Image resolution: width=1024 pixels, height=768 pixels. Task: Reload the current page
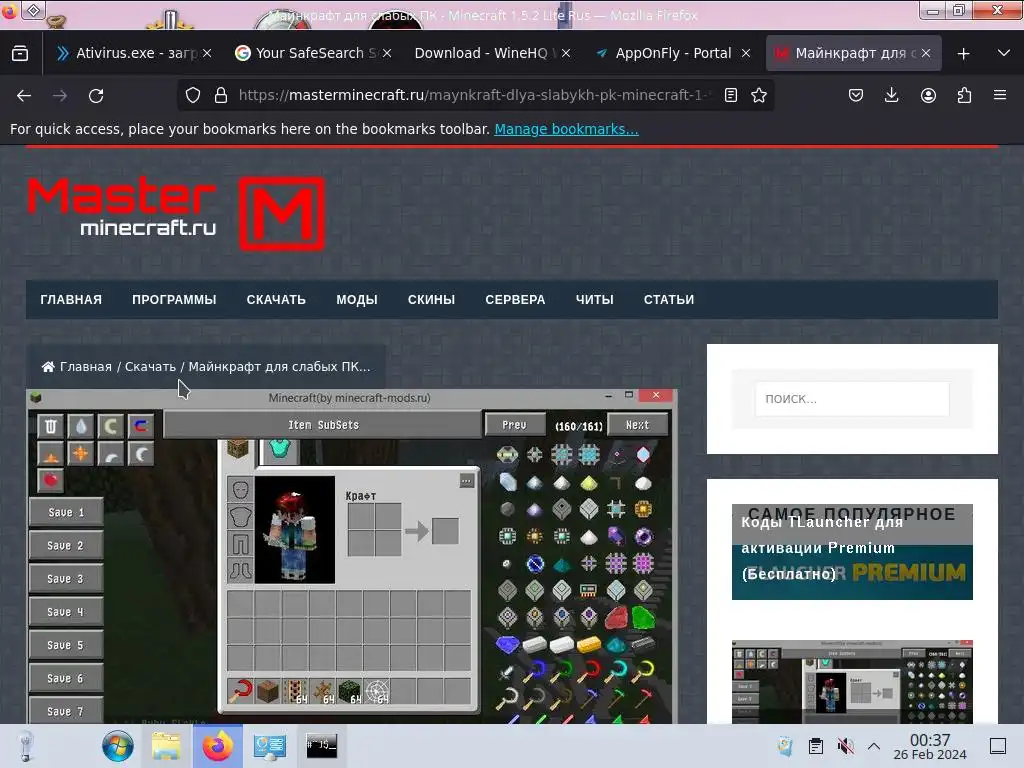point(96,95)
